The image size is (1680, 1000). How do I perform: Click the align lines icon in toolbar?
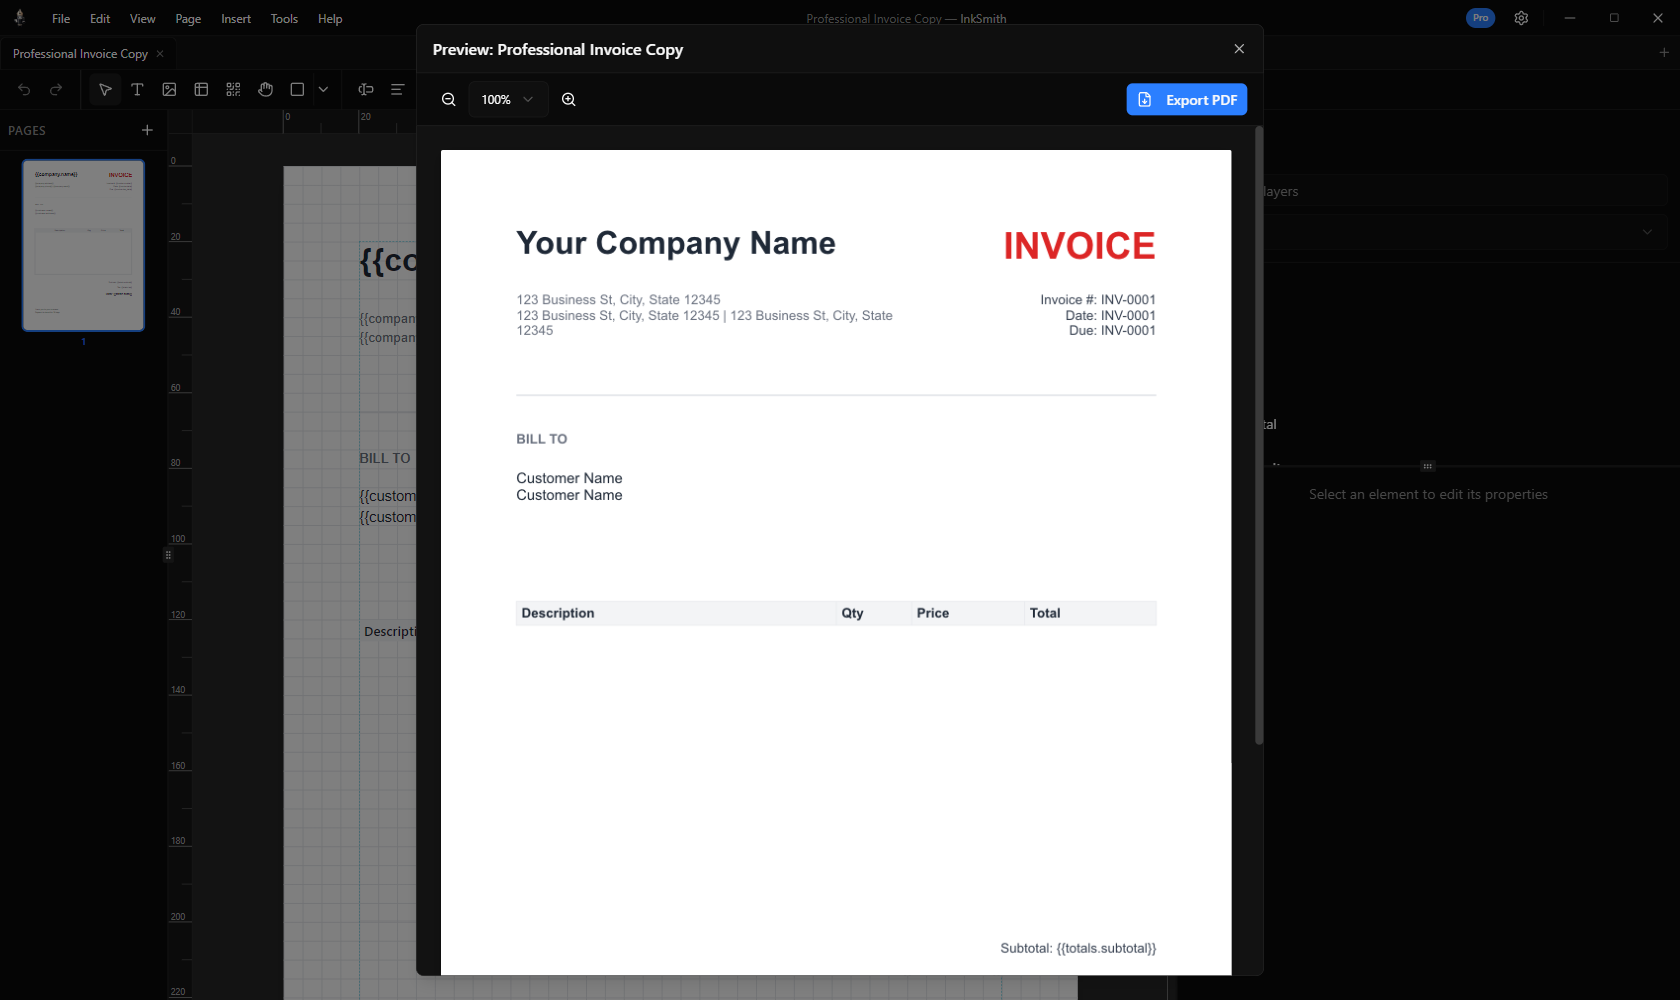[x=397, y=90]
